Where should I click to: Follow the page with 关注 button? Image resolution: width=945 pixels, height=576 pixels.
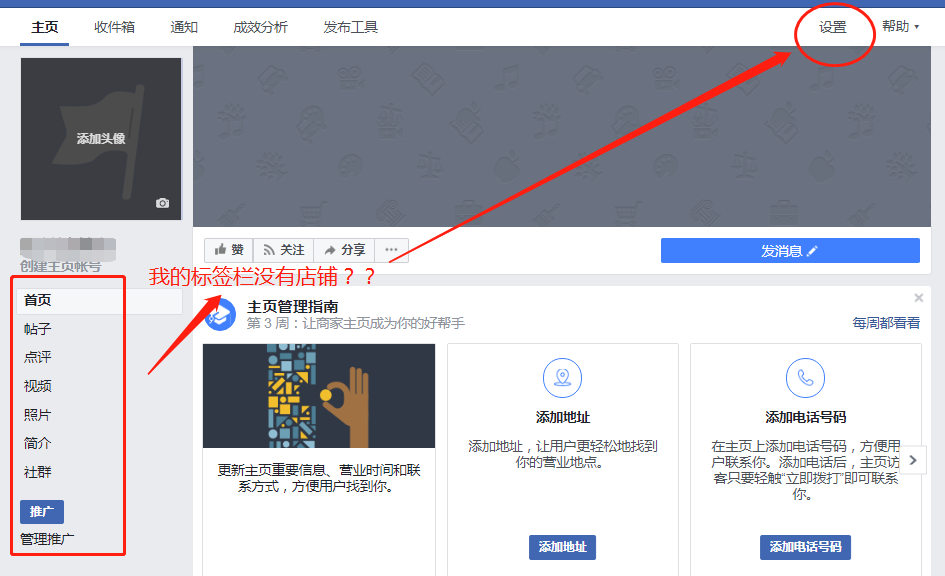click(283, 250)
